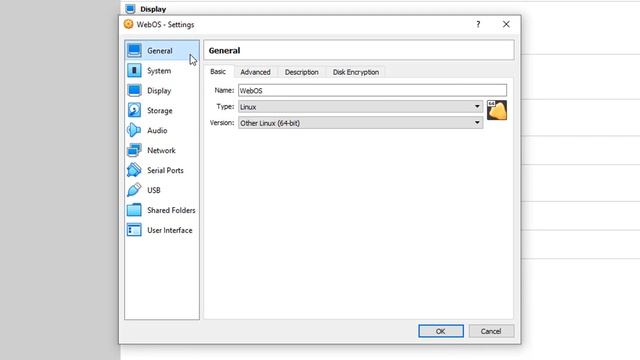Click the USB plug icon
Viewport: 640px width, 360px height.
pyautogui.click(x=134, y=190)
